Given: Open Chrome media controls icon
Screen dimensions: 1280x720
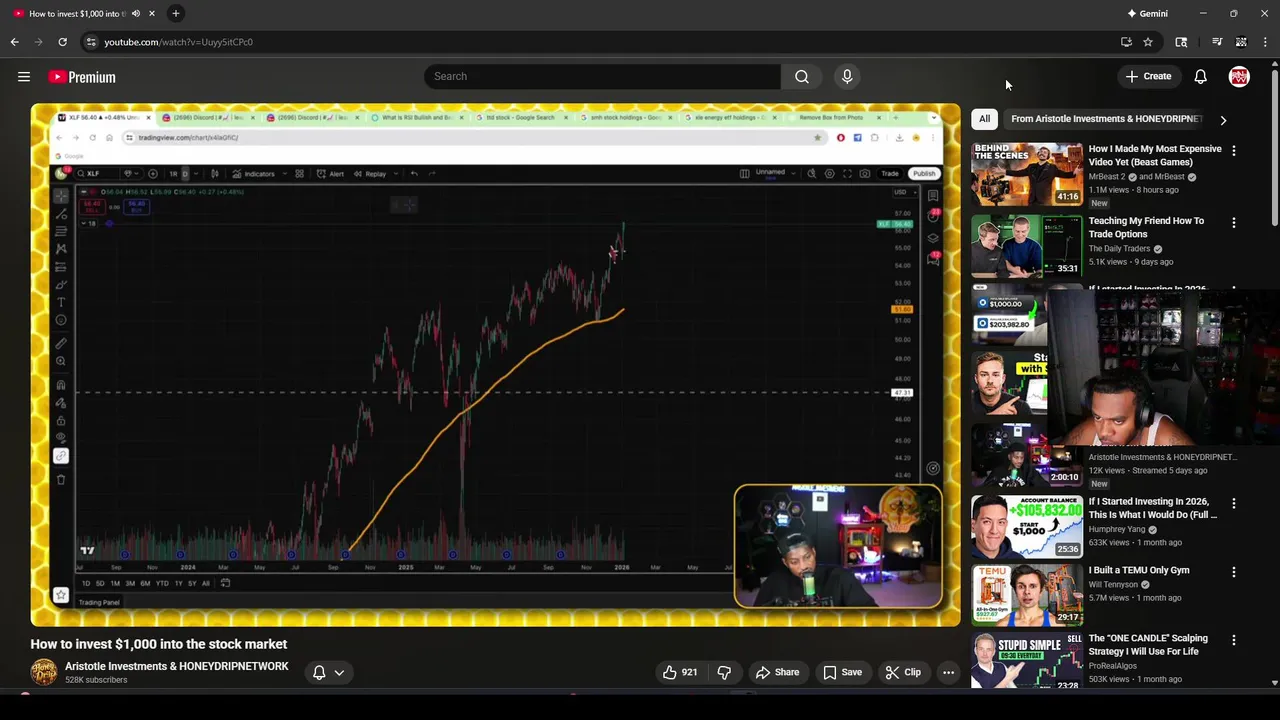Looking at the screenshot, I should point(1217,42).
